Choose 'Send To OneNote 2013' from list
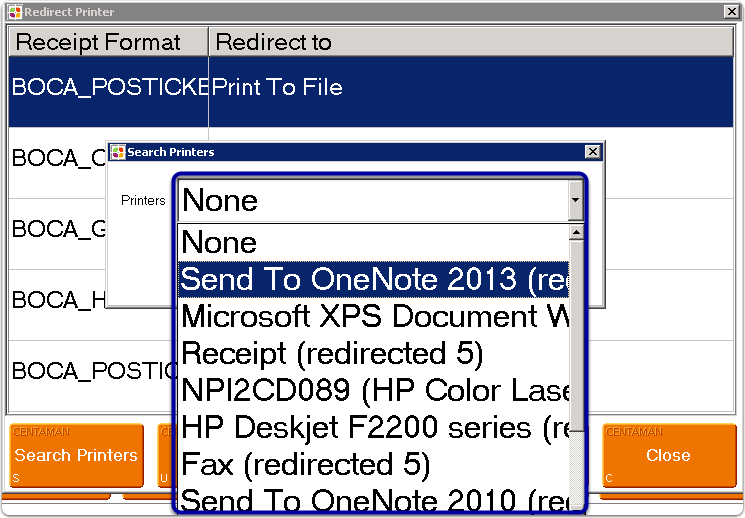Viewport: 745px width, 518px height. (373, 279)
